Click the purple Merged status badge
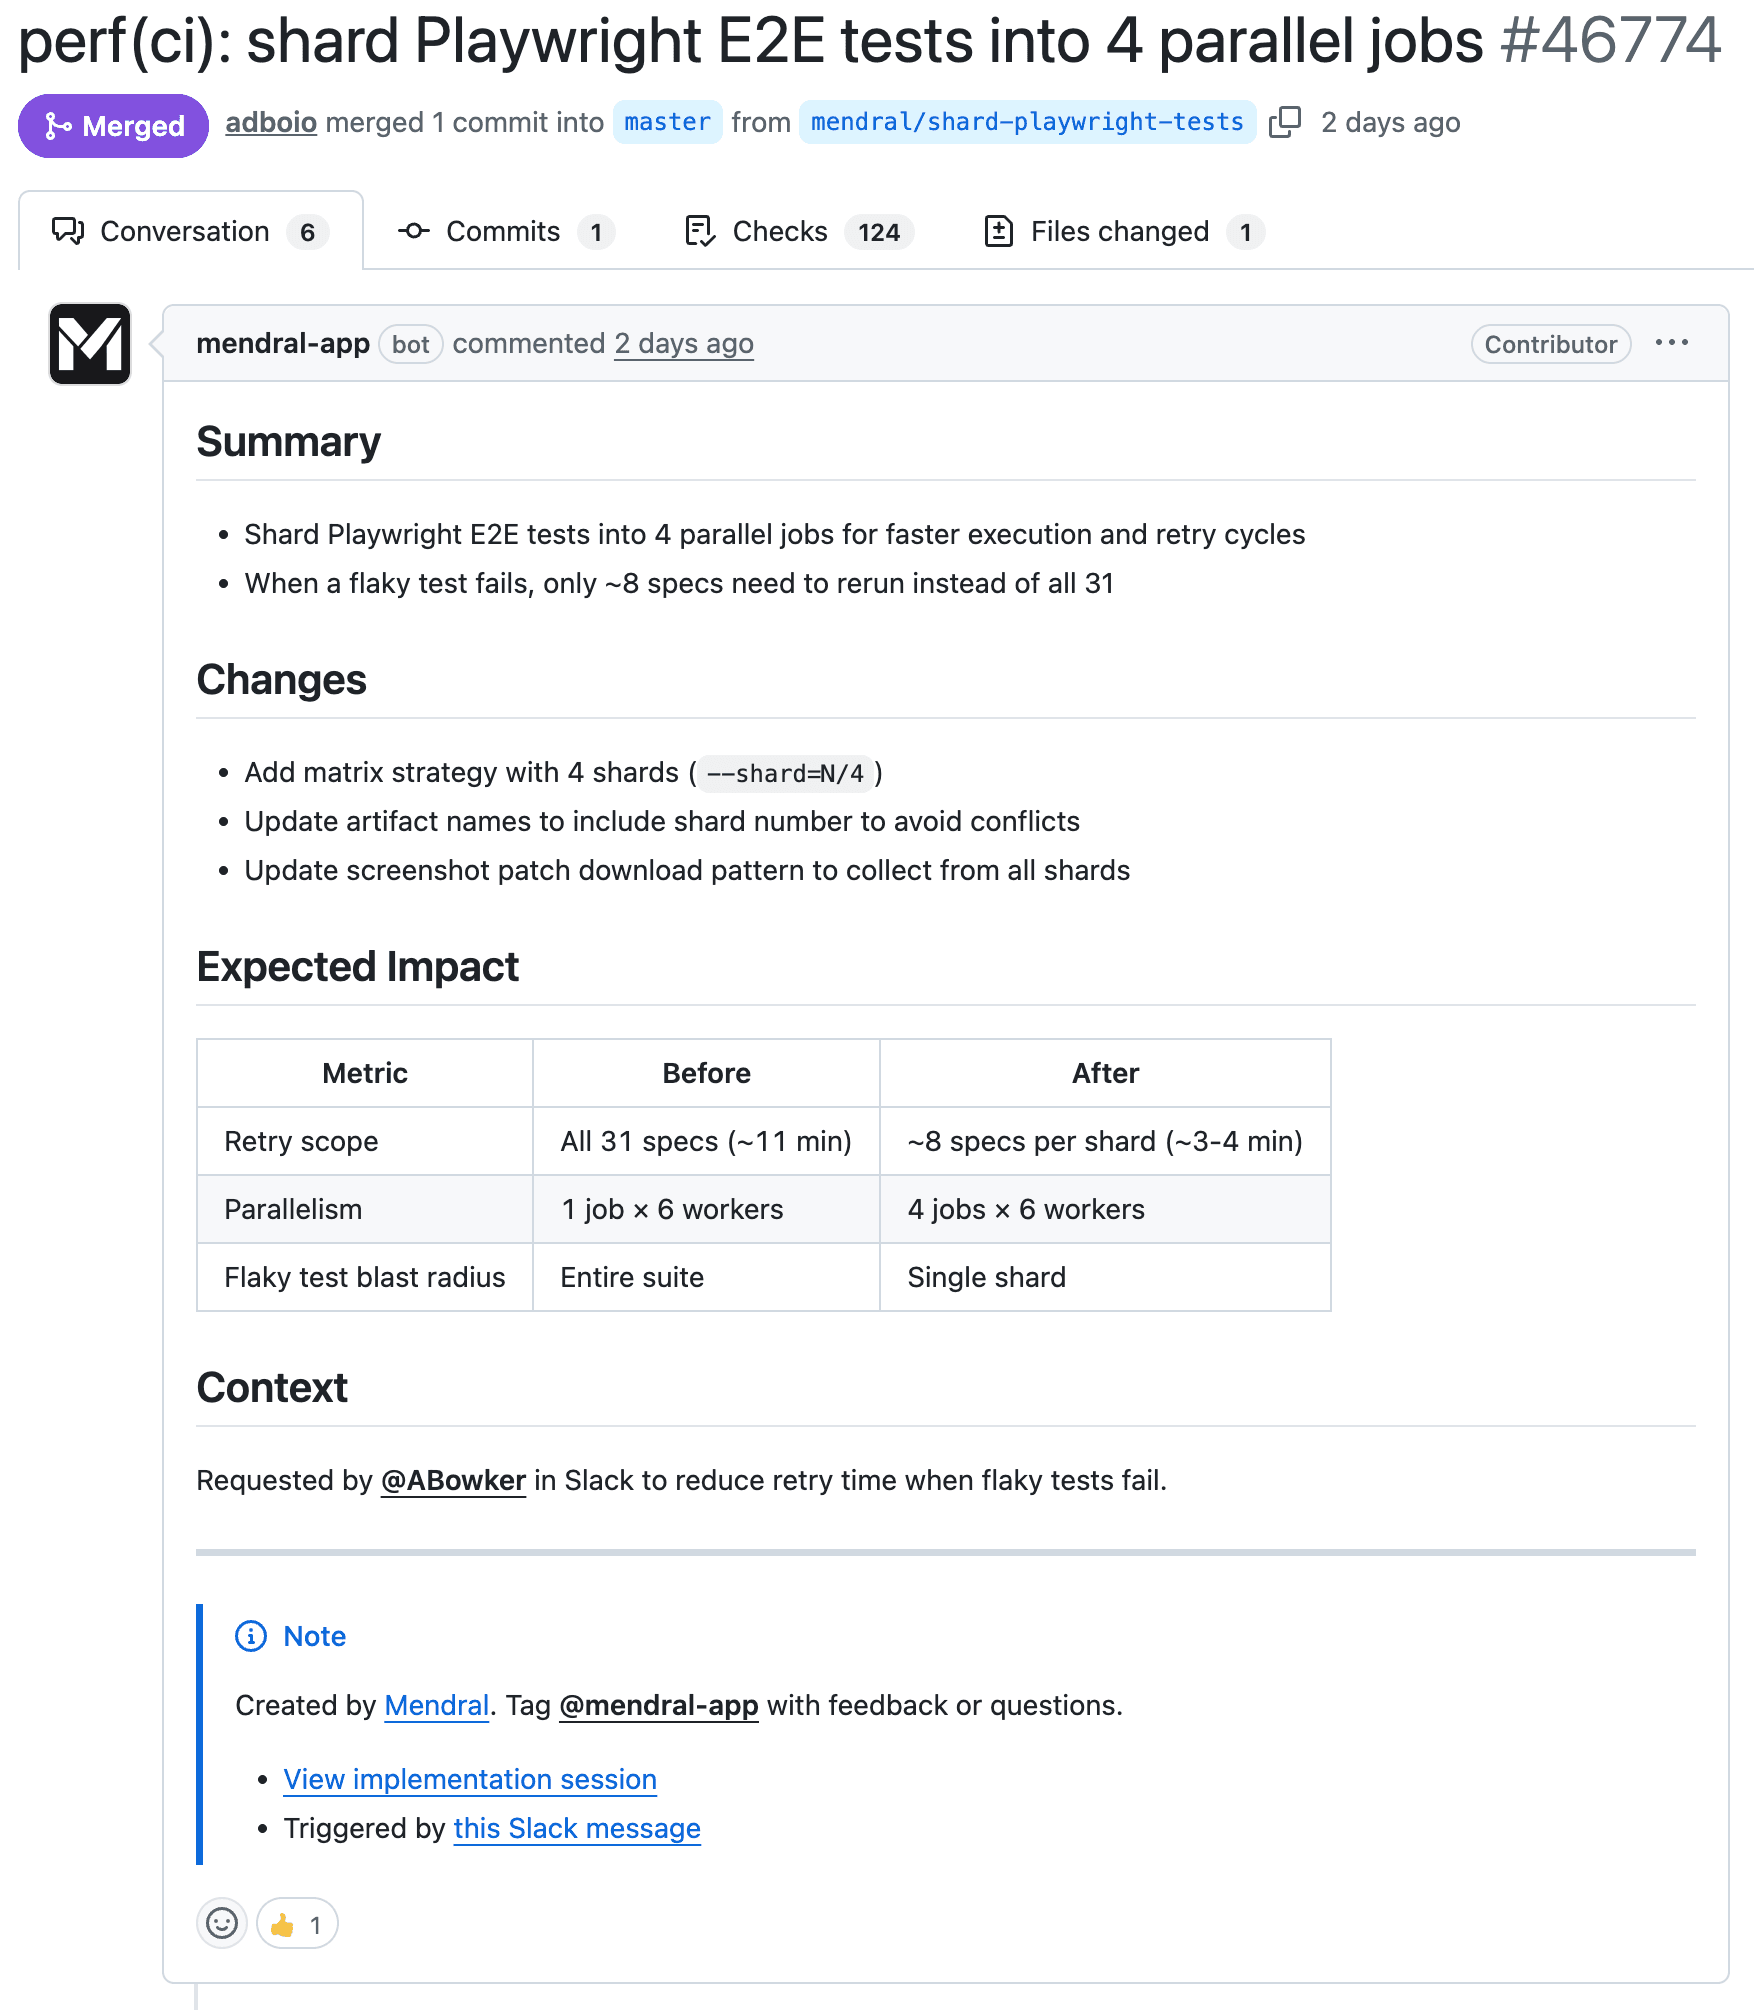Image resolution: width=1754 pixels, height=2010 pixels. [x=112, y=125]
